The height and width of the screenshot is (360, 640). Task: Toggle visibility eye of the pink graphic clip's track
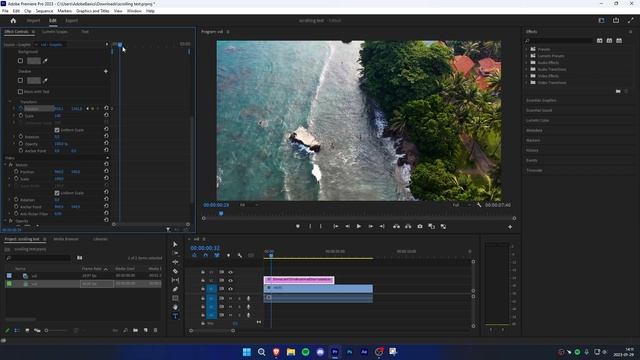point(231,280)
